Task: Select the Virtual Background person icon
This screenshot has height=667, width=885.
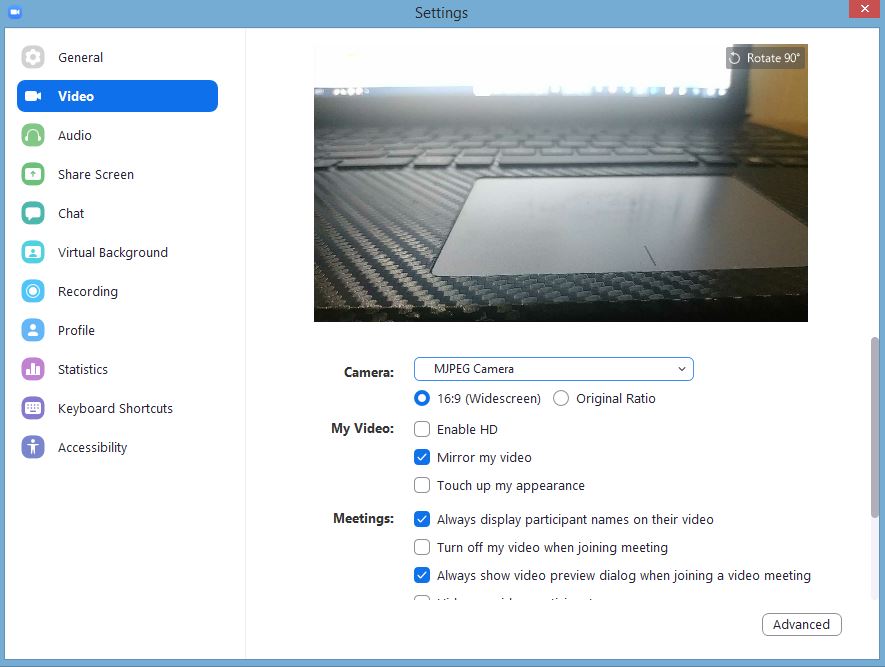Action: (x=33, y=252)
